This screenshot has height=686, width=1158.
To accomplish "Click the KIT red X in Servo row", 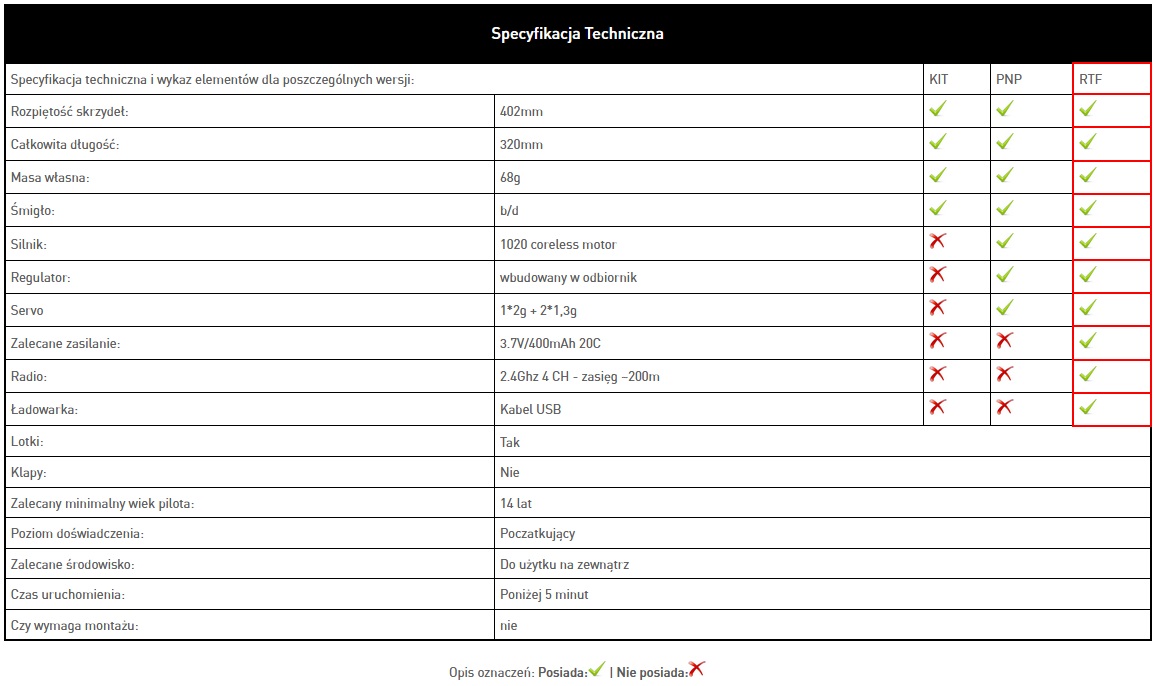I will pos(937,307).
